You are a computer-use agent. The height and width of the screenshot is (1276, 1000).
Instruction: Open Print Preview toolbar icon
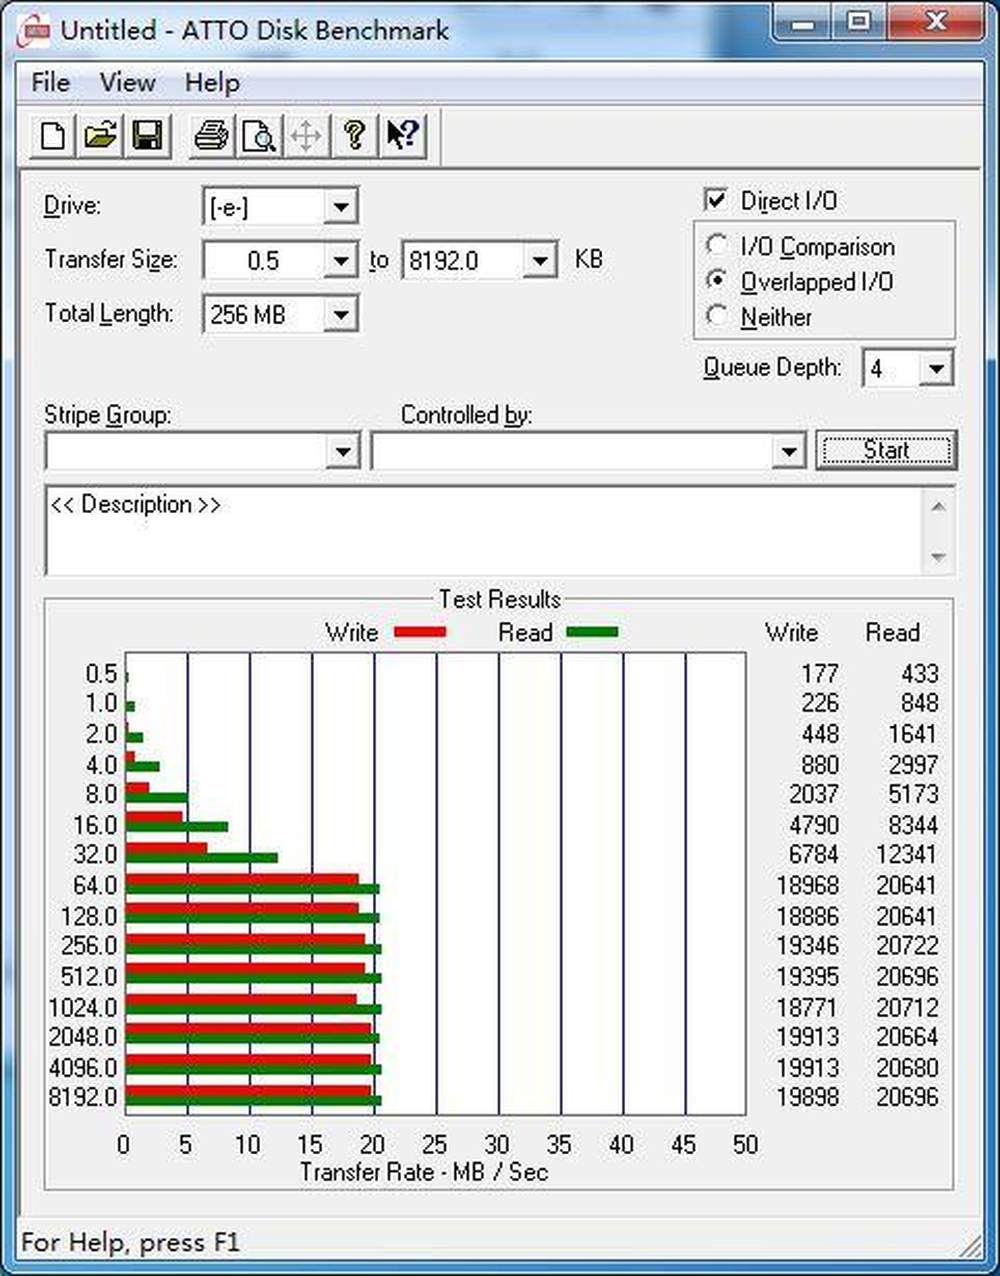258,135
